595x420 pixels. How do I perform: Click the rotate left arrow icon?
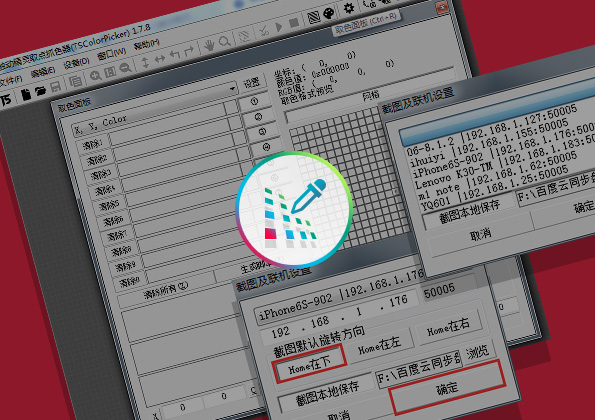[x=175, y=54]
